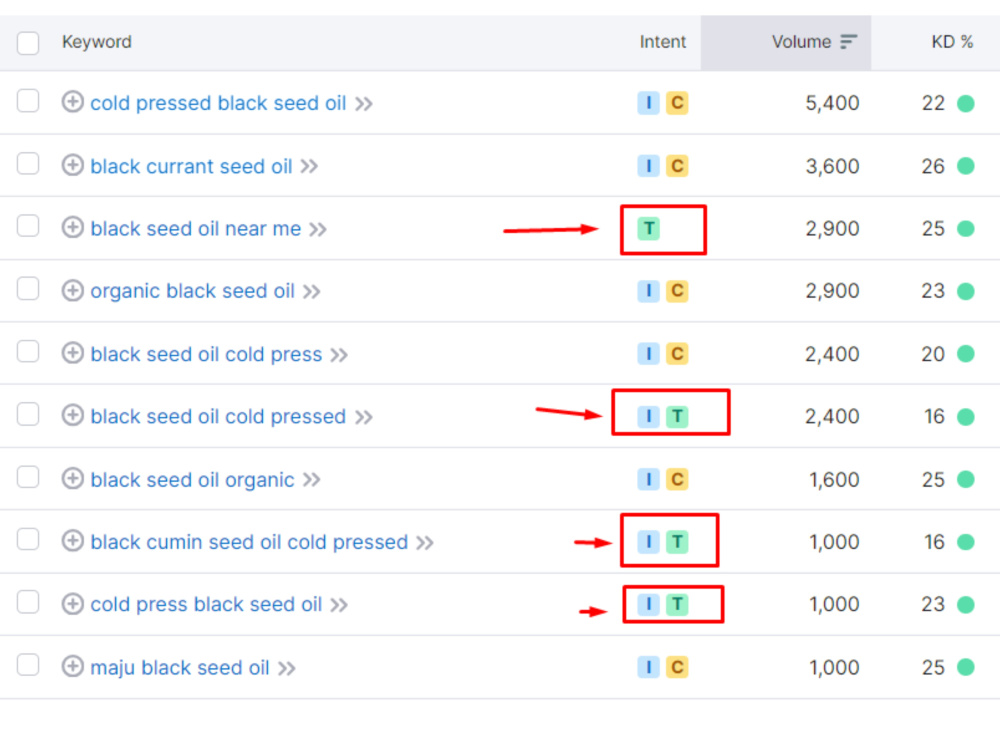Screen dimensions: 1000x750
Task: Select checkbox for black currant seed oil
Action: tap(28, 163)
